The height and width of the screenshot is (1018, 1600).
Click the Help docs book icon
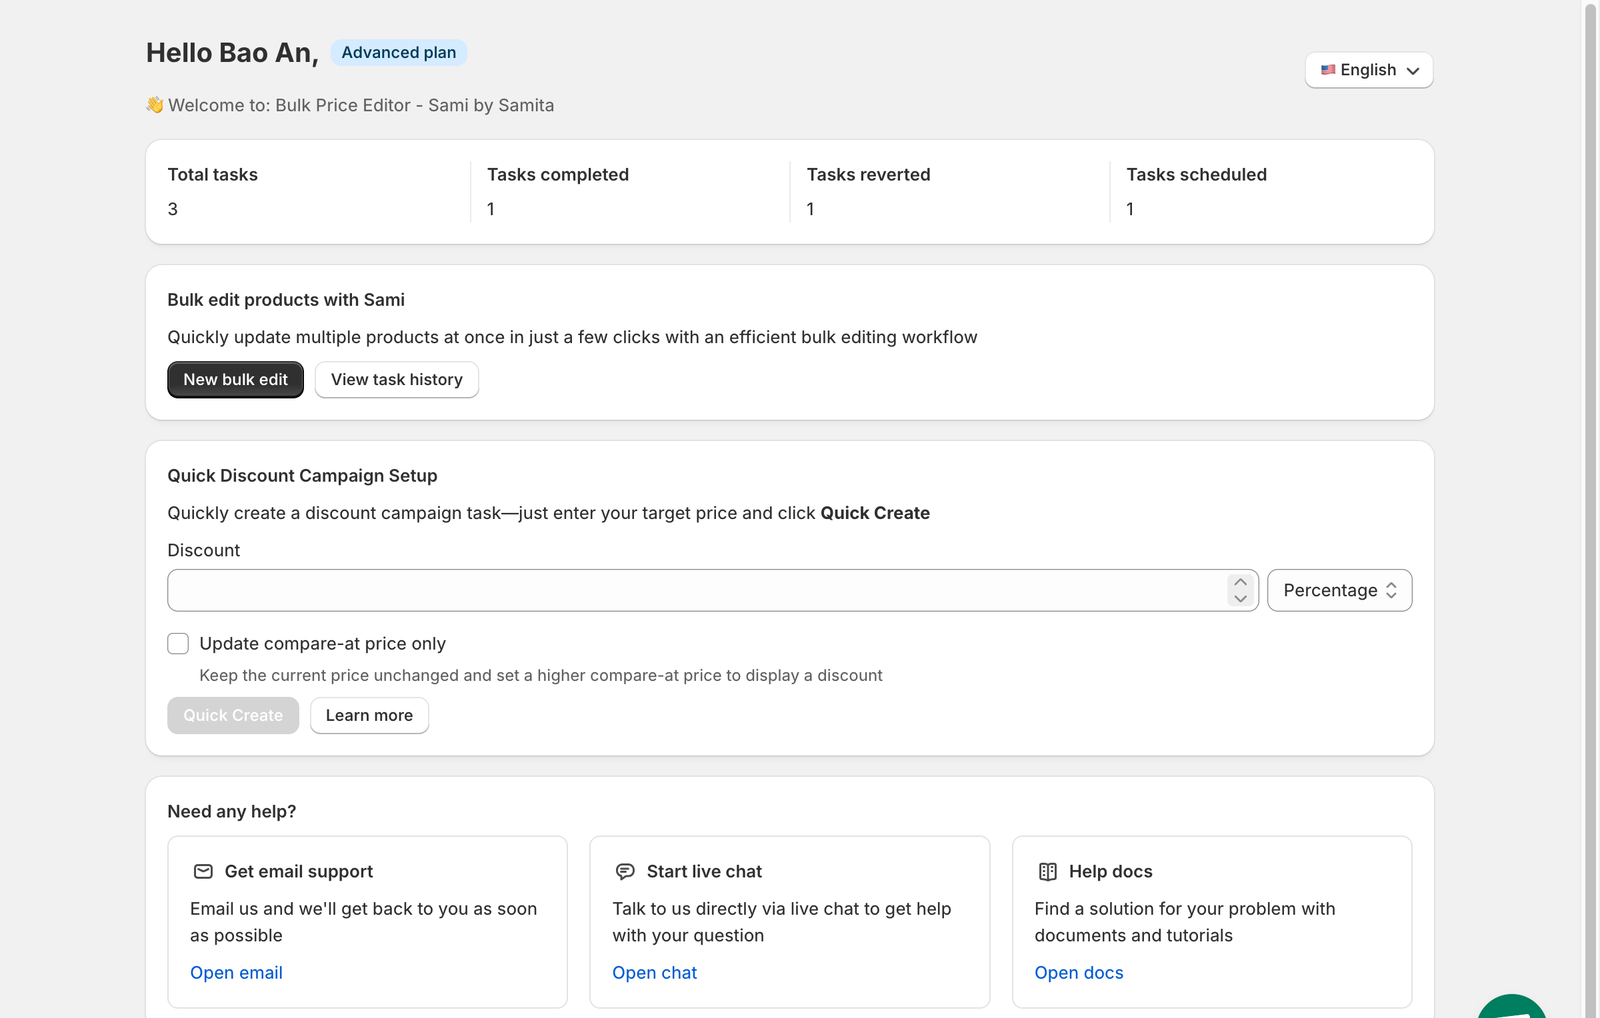1047,871
